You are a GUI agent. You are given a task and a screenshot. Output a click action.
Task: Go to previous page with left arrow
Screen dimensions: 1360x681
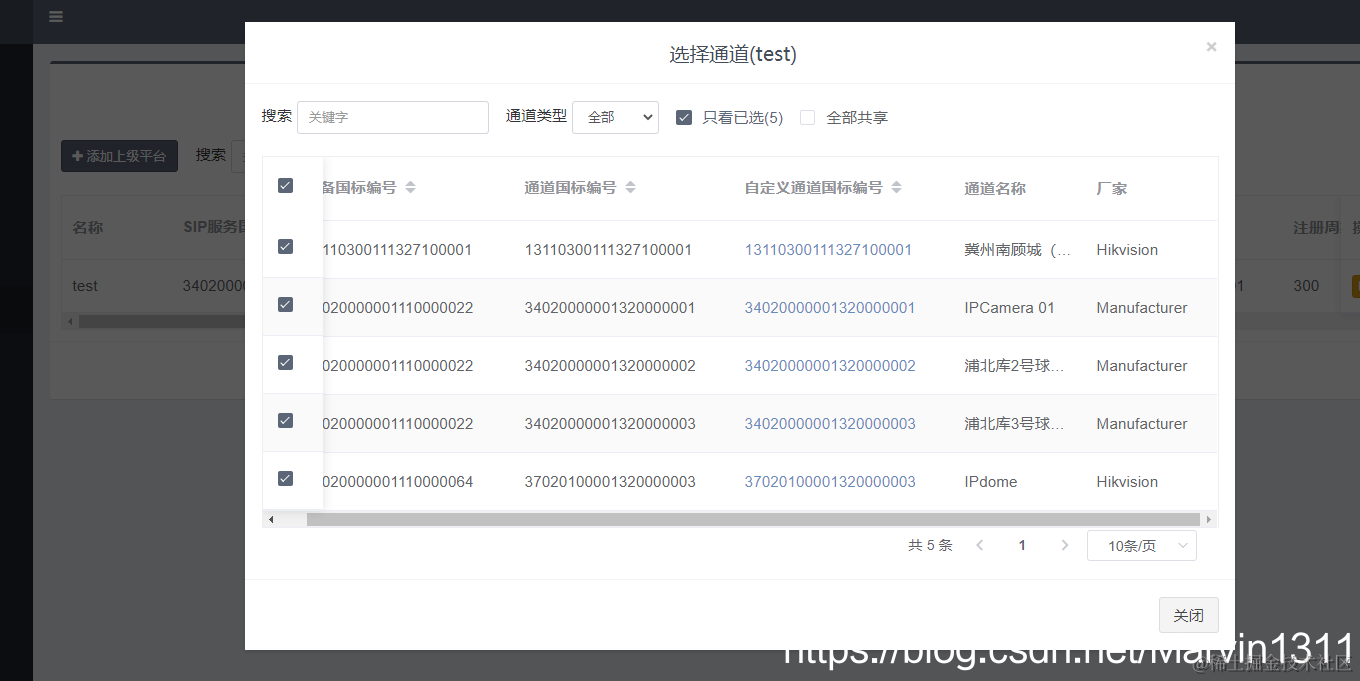click(979, 545)
